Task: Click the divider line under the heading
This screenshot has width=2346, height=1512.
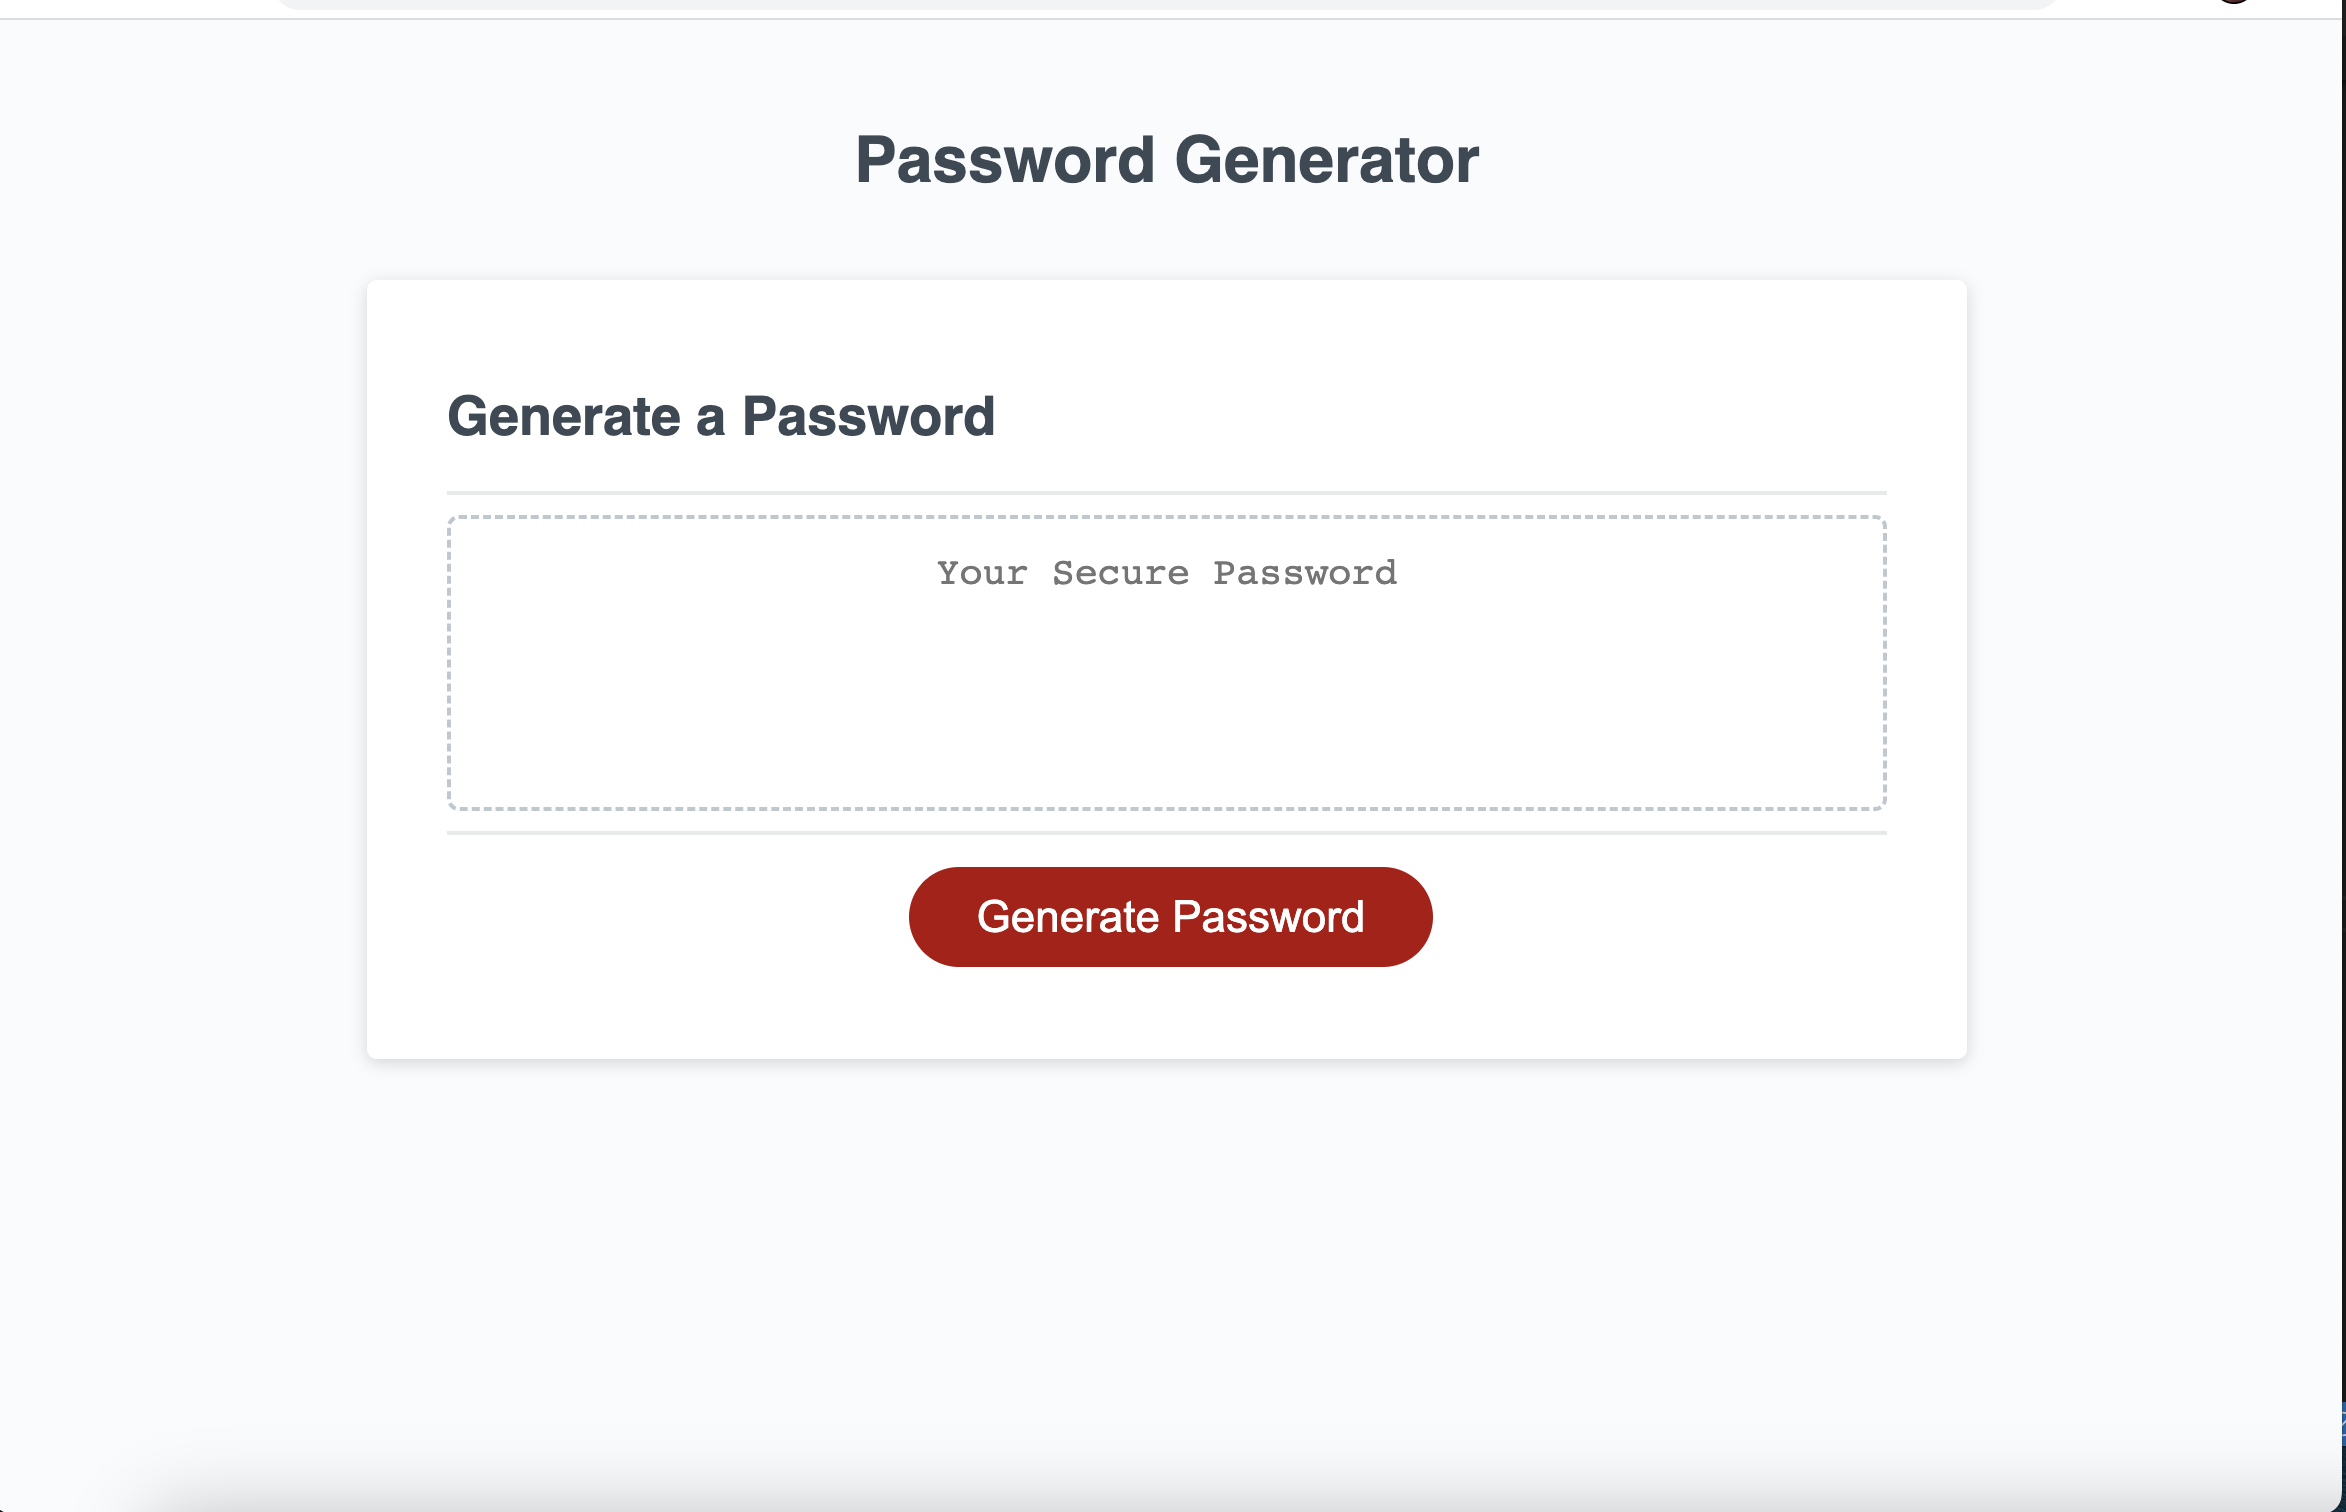Action: (x=1166, y=490)
